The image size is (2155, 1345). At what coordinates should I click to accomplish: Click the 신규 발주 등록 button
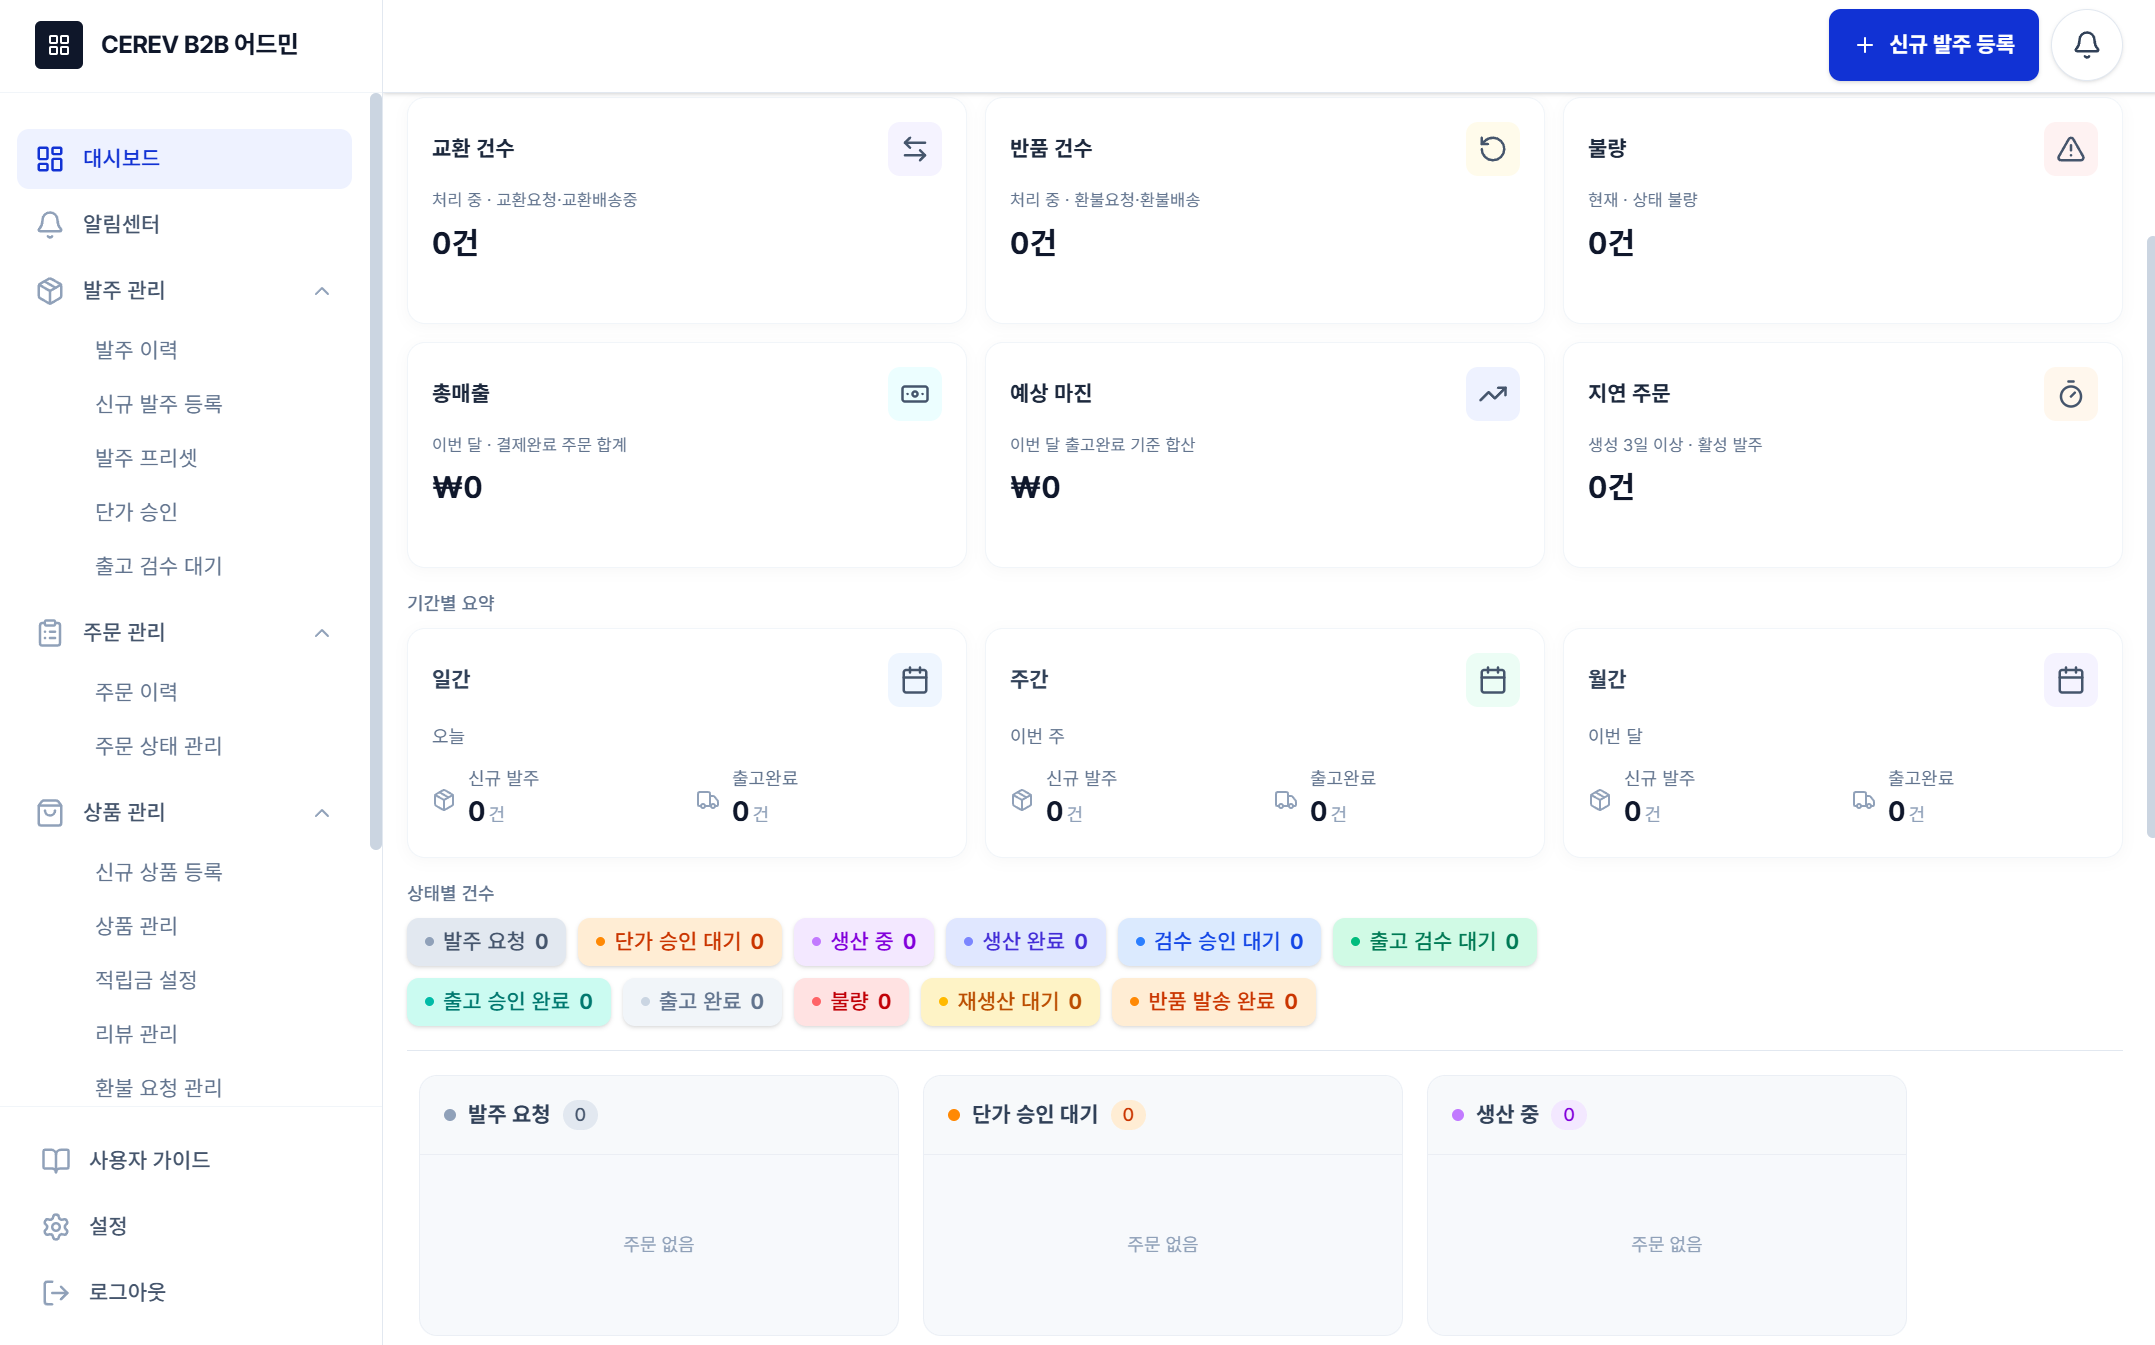click(1932, 44)
